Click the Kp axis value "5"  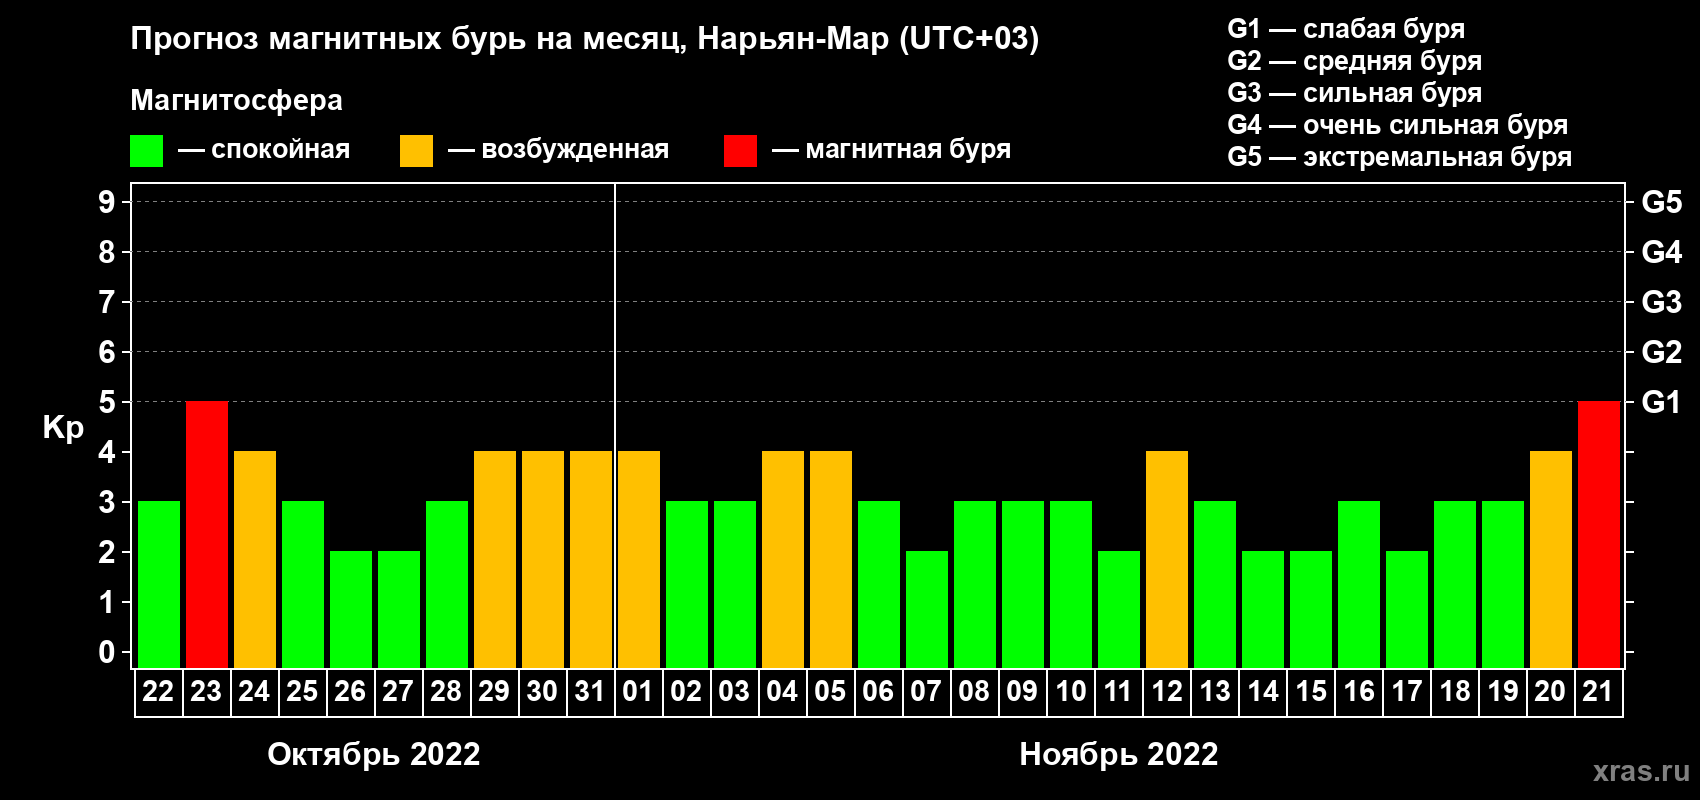[107, 402]
